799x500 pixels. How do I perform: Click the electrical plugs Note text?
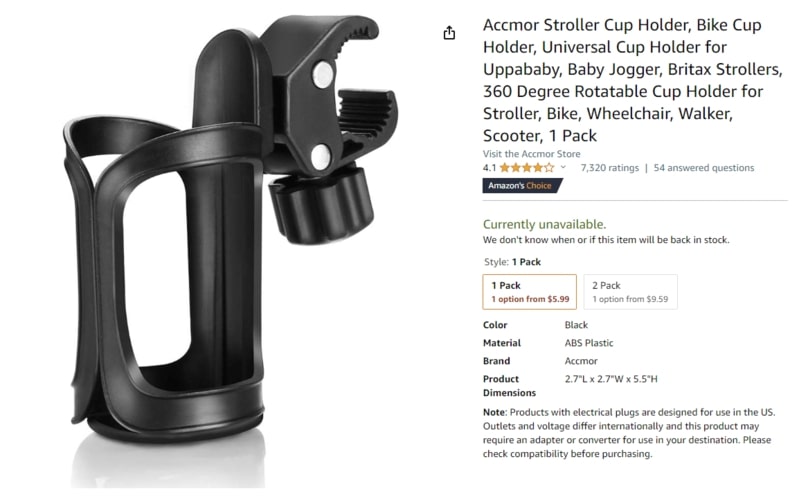tap(629, 433)
